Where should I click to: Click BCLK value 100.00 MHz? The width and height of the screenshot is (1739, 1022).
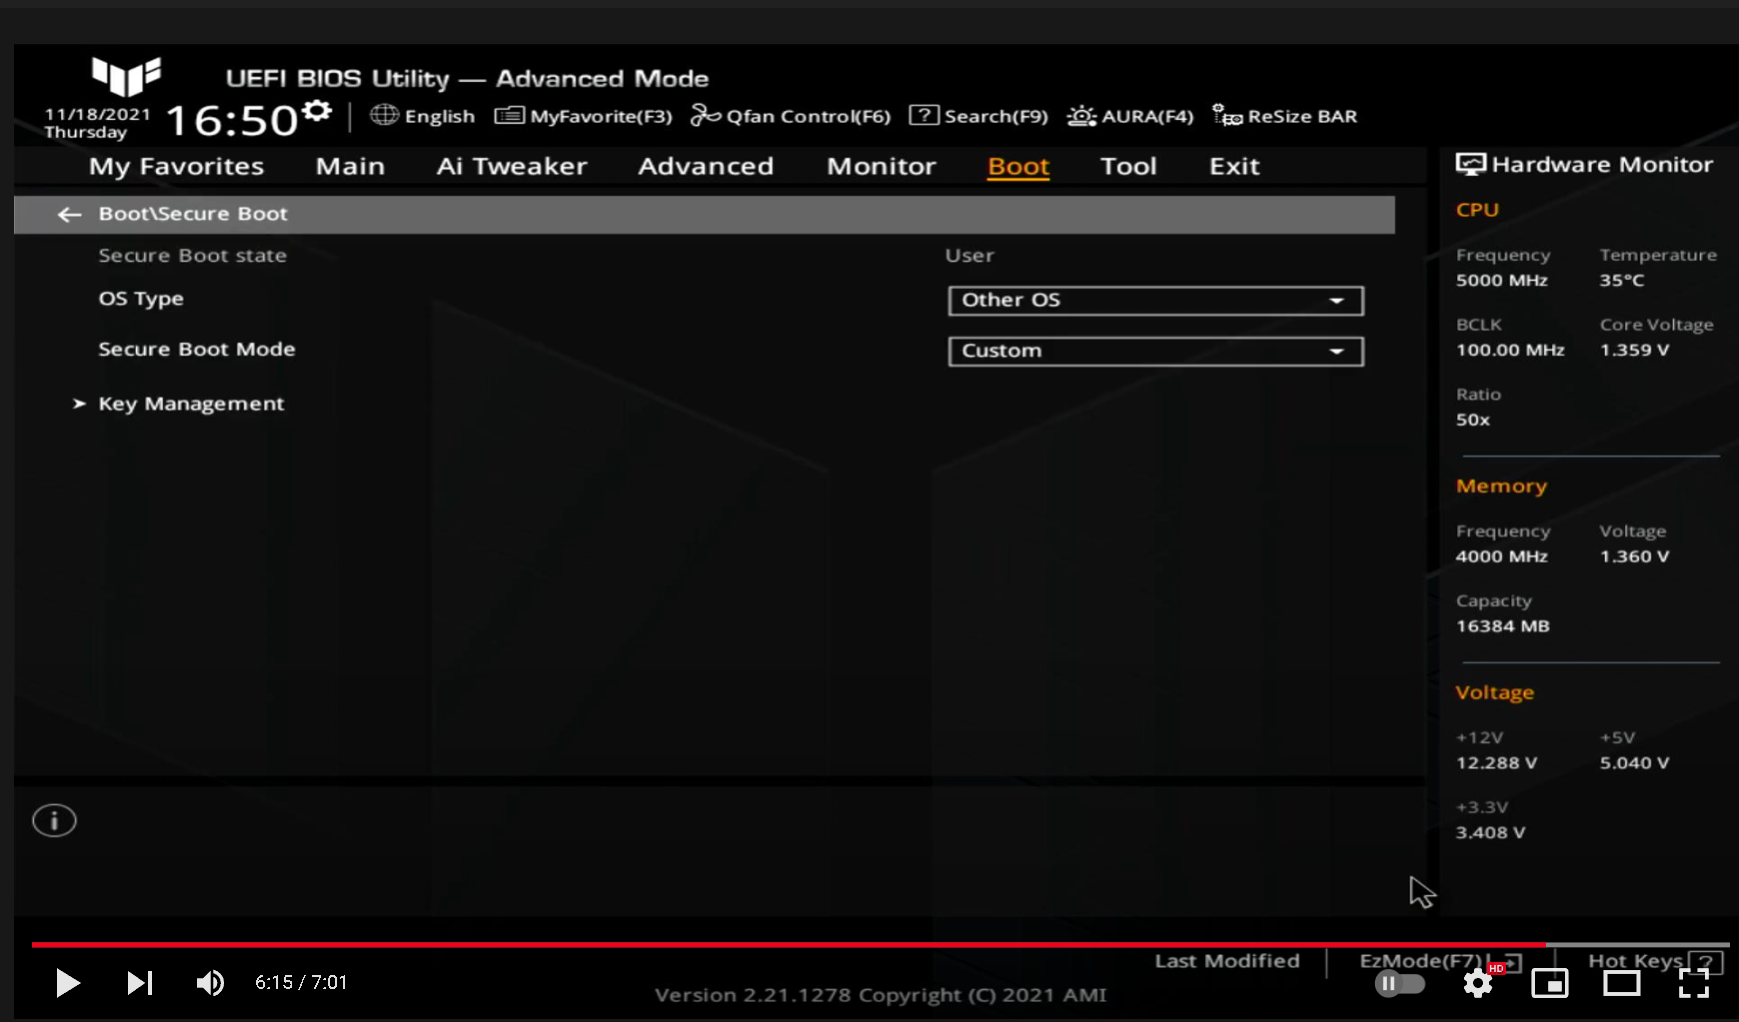pos(1510,350)
